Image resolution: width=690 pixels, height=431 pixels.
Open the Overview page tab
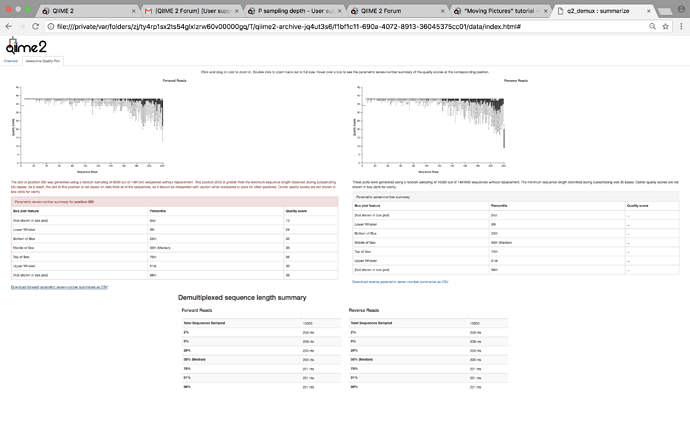tap(11, 61)
